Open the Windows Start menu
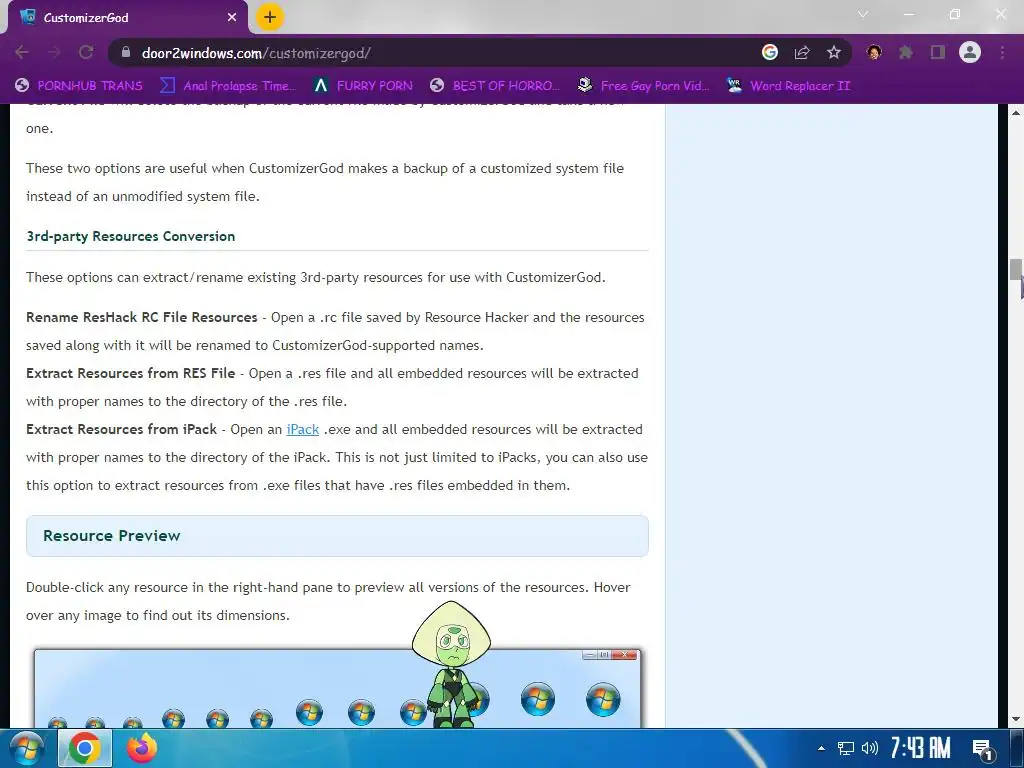The height and width of the screenshot is (768, 1024). pos(26,748)
